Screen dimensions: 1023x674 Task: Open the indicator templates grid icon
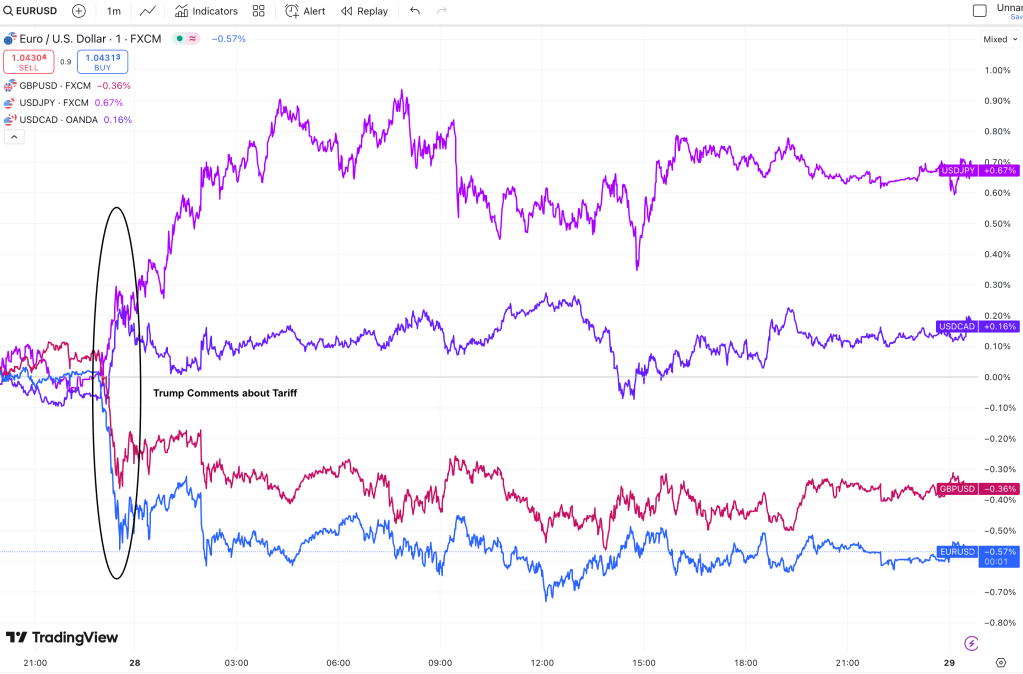[x=259, y=11]
